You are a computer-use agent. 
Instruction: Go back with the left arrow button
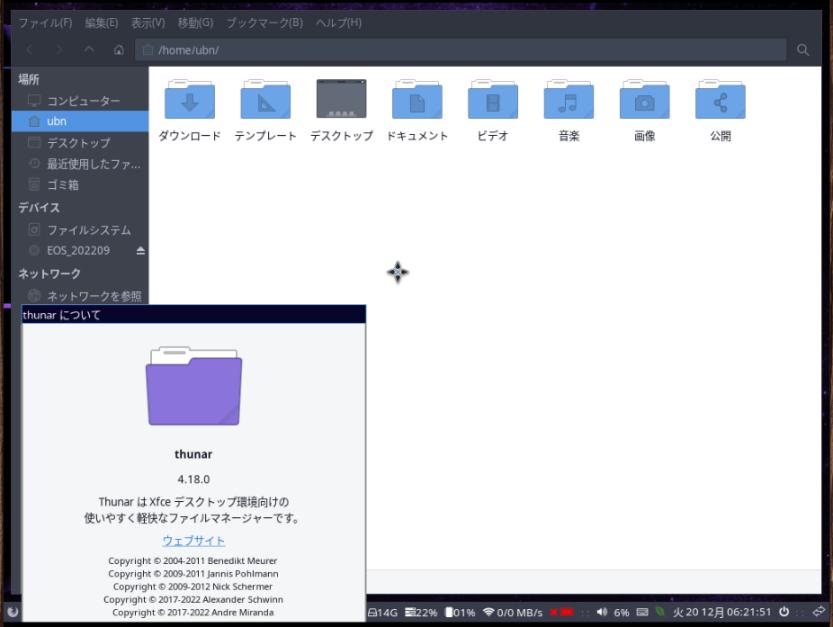click(x=30, y=50)
